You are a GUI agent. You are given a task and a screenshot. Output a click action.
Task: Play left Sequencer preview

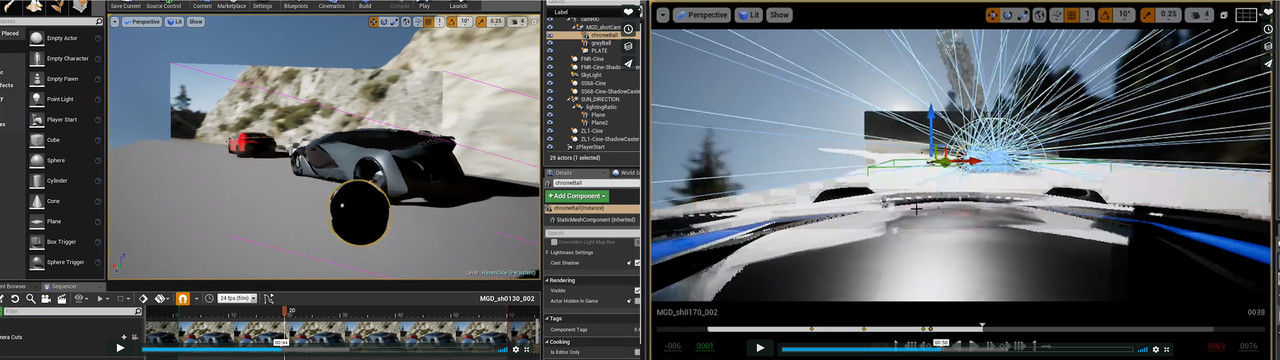coord(120,348)
